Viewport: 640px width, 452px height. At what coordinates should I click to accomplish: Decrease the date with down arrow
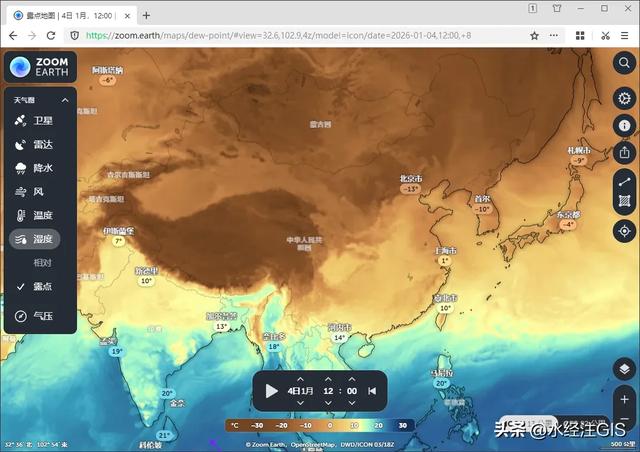[x=300, y=403]
